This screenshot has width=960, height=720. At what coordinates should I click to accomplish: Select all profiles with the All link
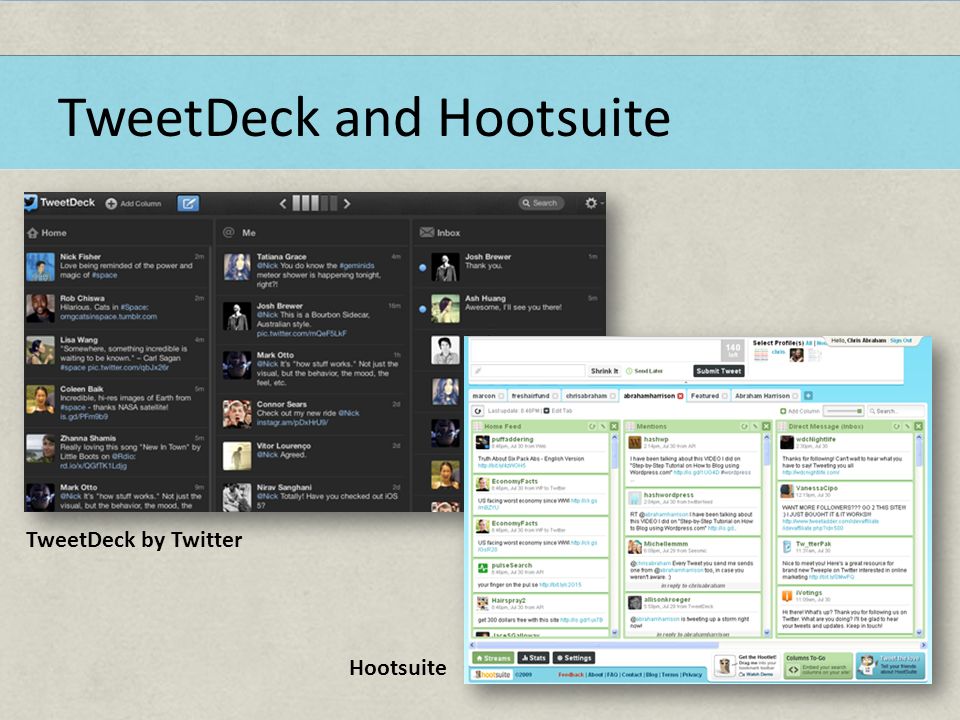click(x=808, y=343)
